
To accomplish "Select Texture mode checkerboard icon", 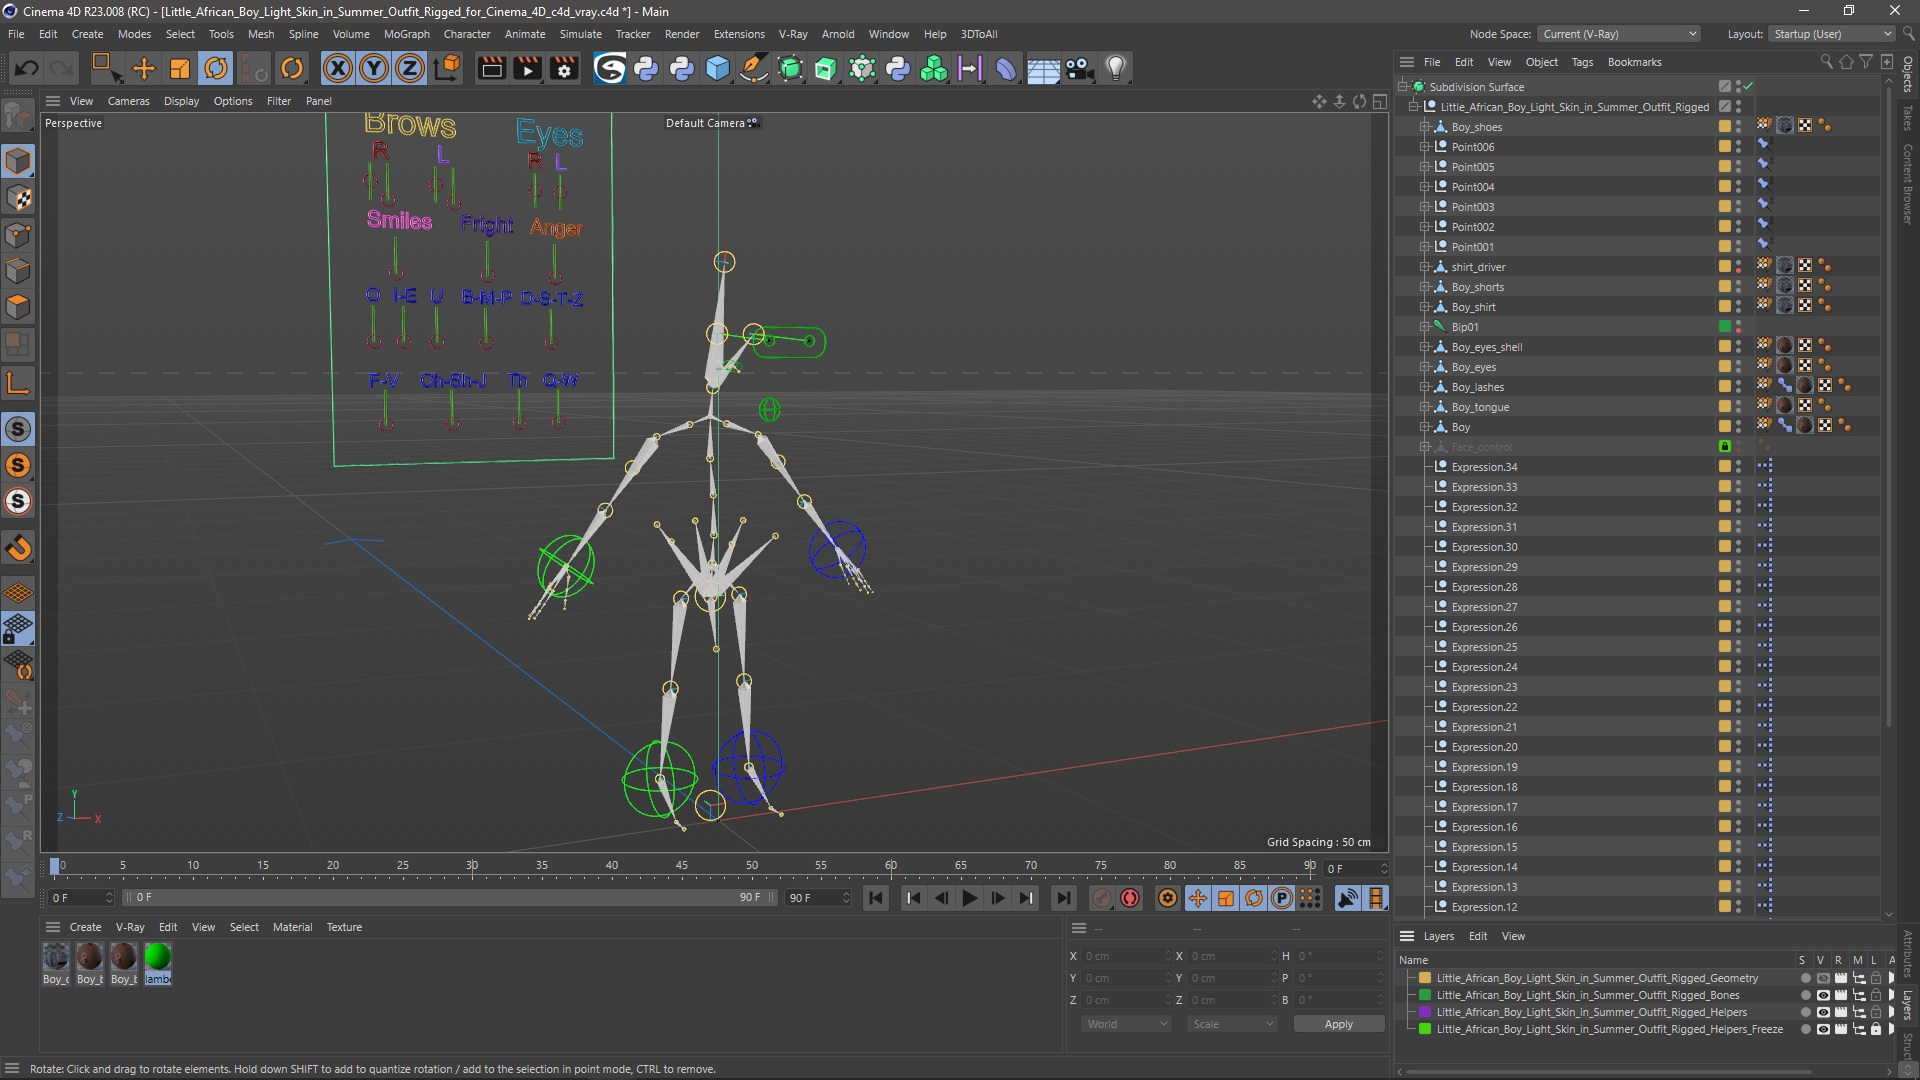I will click(x=18, y=198).
